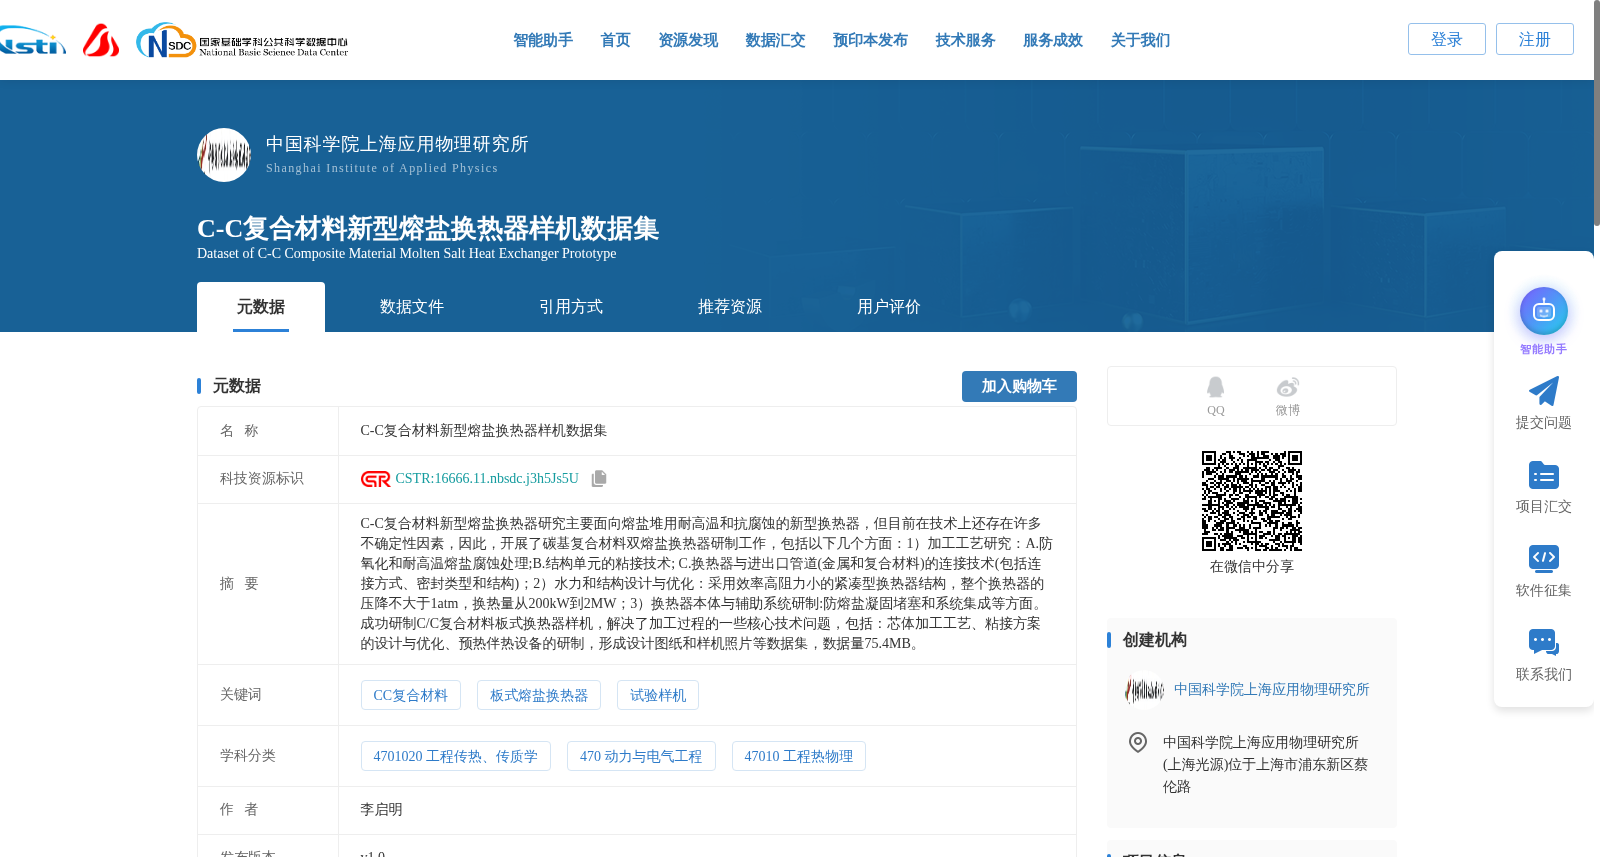Viewport: 1600px width, 857px height.
Task: Switch to the 用户评价 tab
Action: 889,307
